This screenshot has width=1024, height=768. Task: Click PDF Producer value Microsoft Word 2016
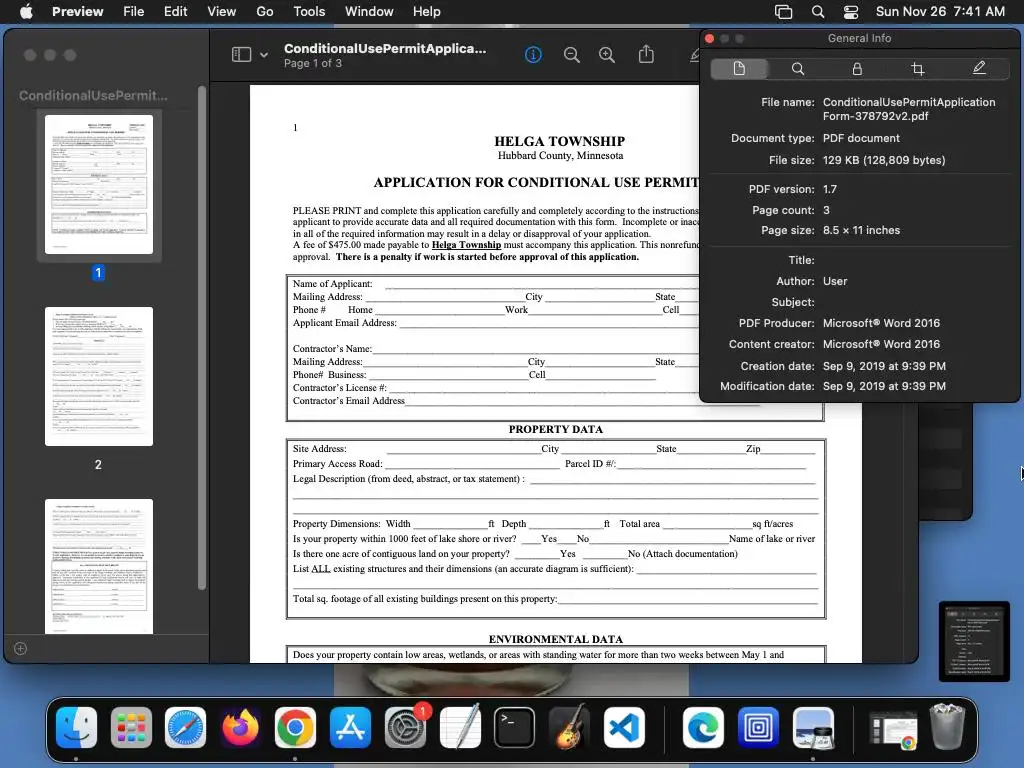click(881, 323)
